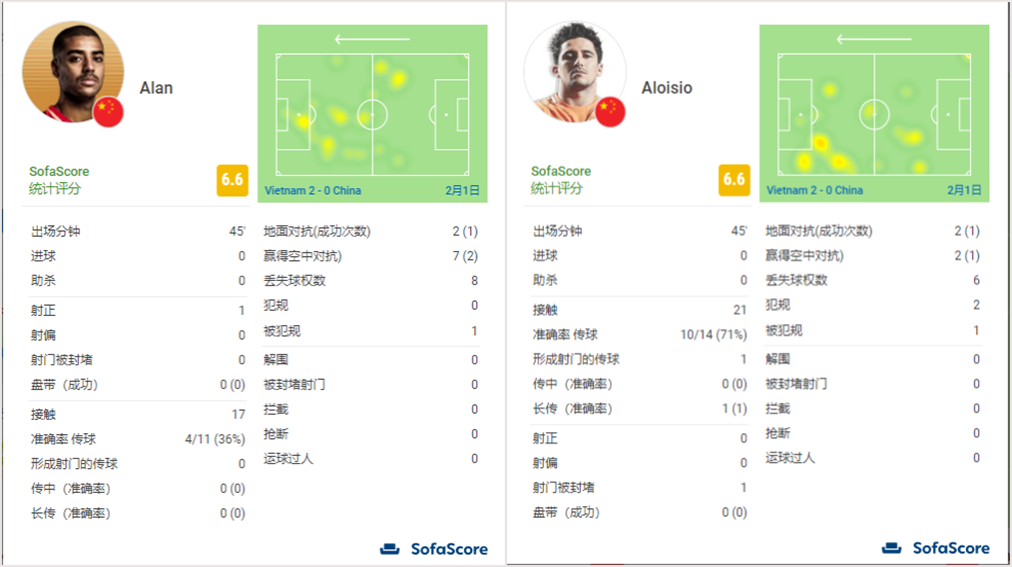This screenshot has width=1012, height=567.
Task: Click Alan's player portrait photo
Action: click(x=73, y=72)
